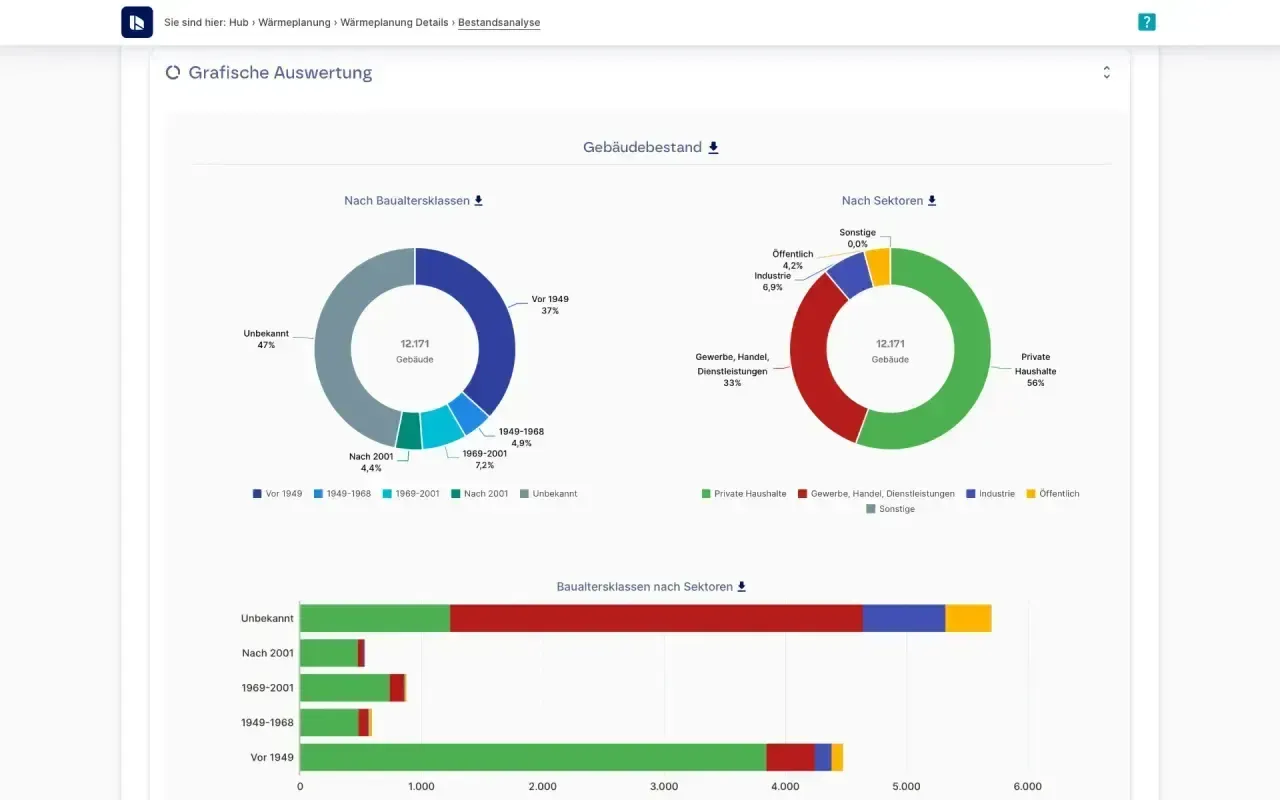Click 'Nach 2001 4,4%' donut label

[x=371, y=462]
